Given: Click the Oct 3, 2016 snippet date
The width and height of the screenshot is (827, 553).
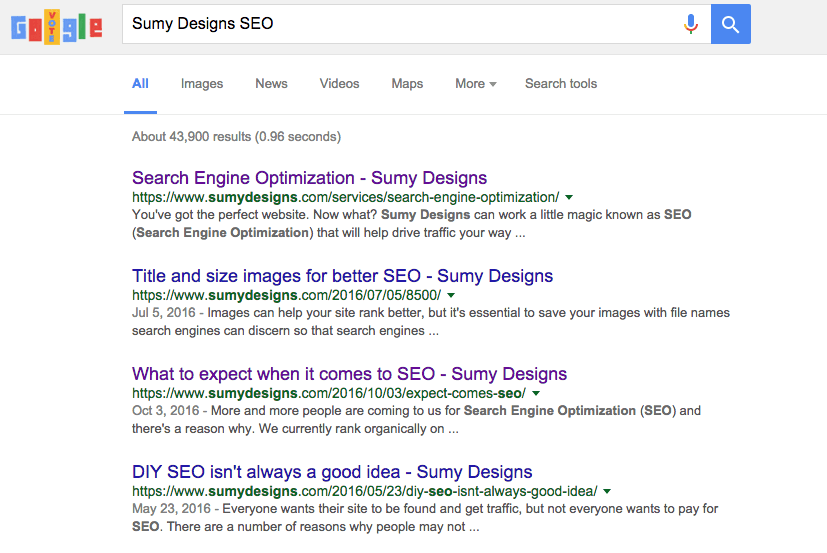Looking at the screenshot, I should 166,411.
